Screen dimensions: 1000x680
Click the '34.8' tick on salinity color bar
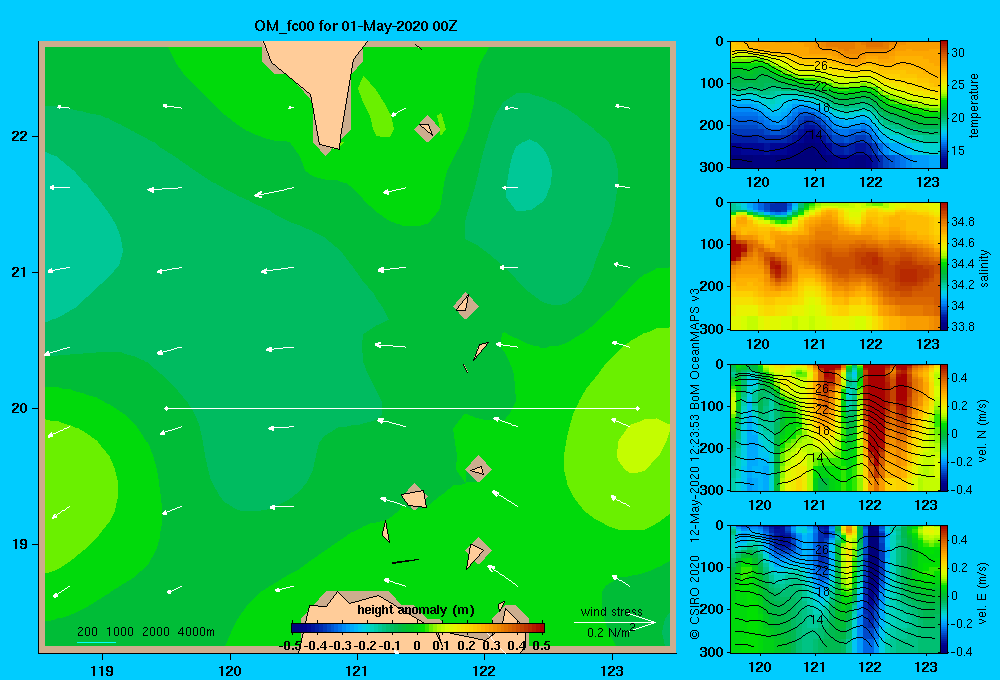click(962, 221)
